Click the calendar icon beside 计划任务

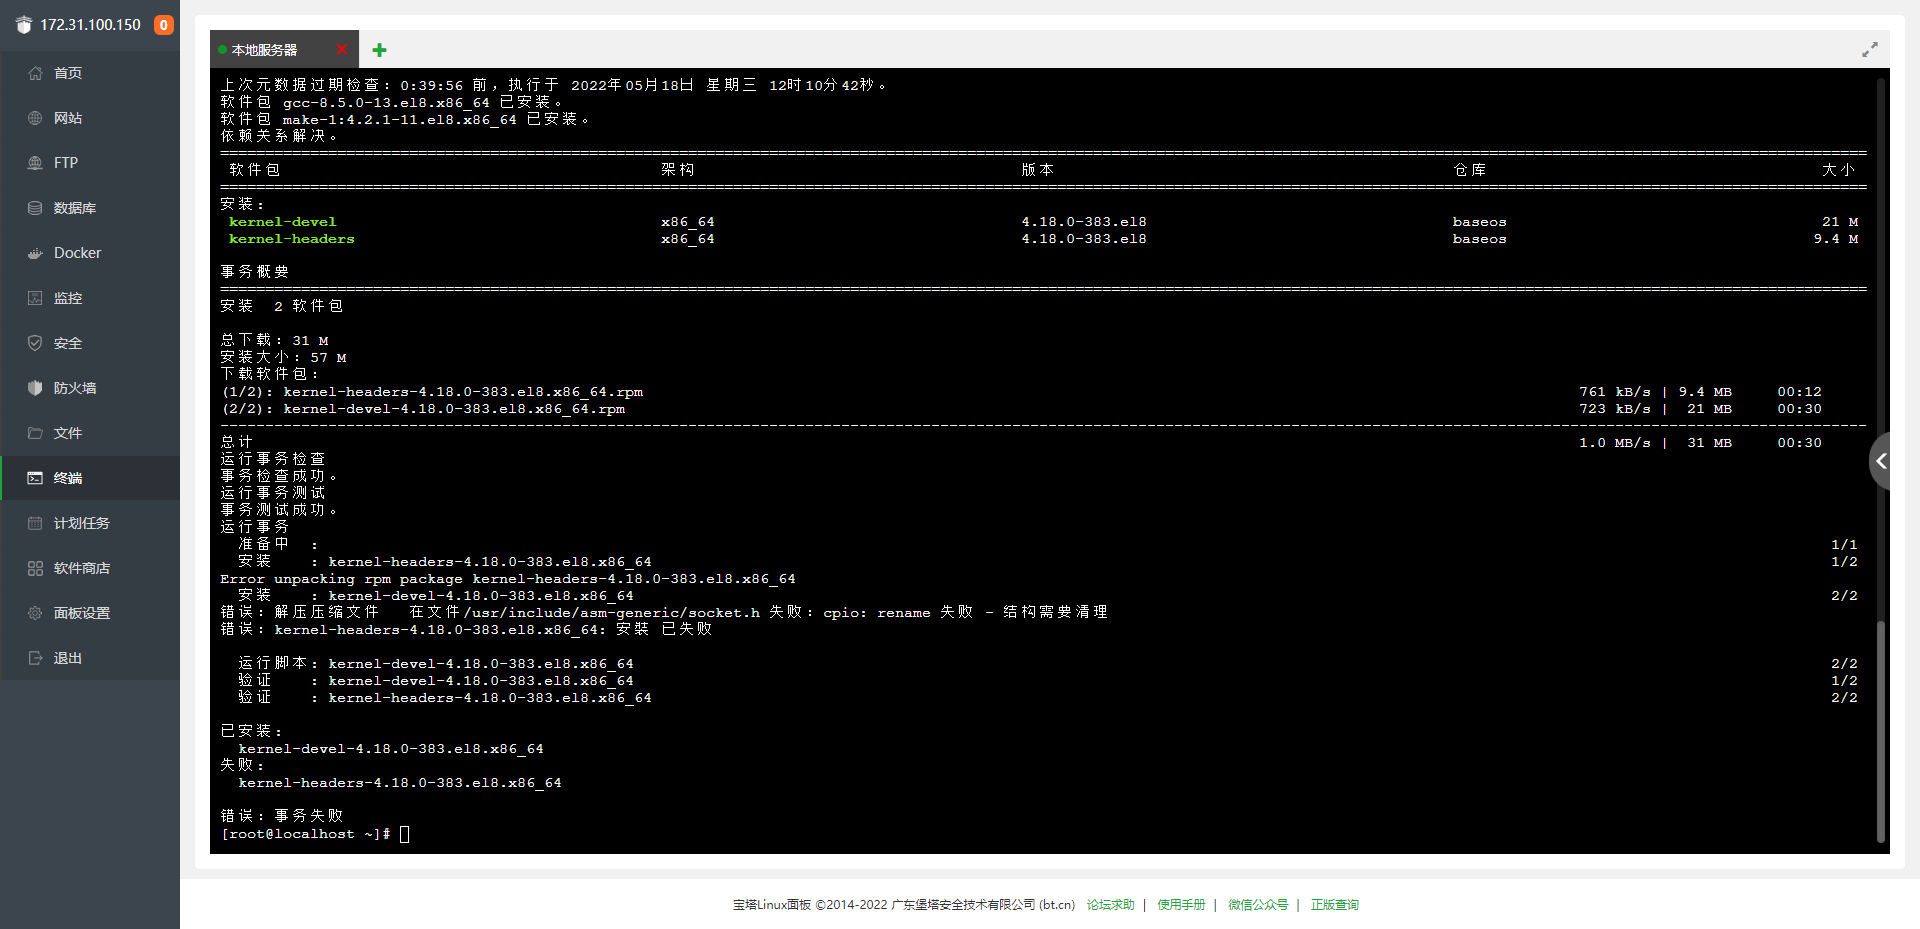35,523
